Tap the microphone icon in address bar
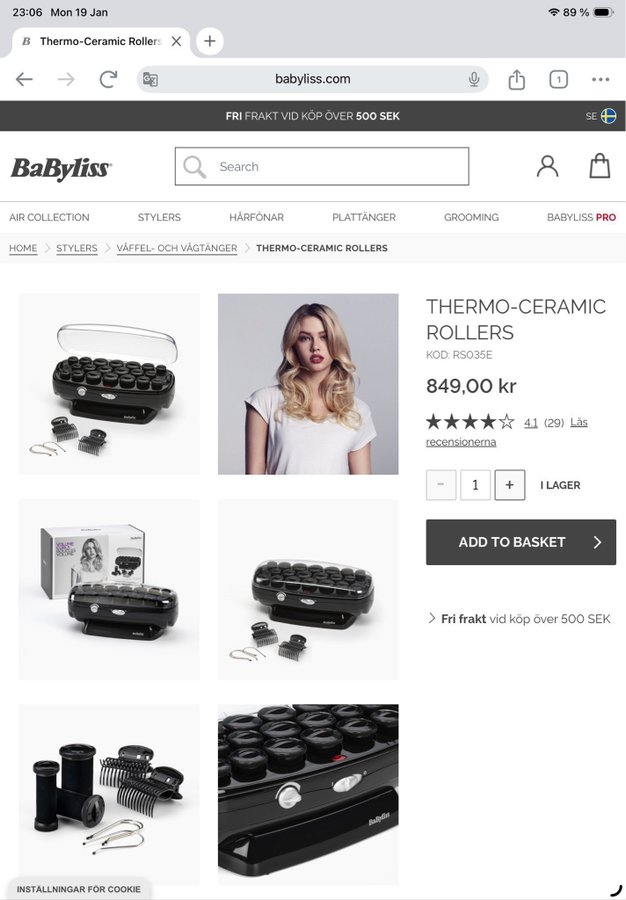 click(474, 79)
